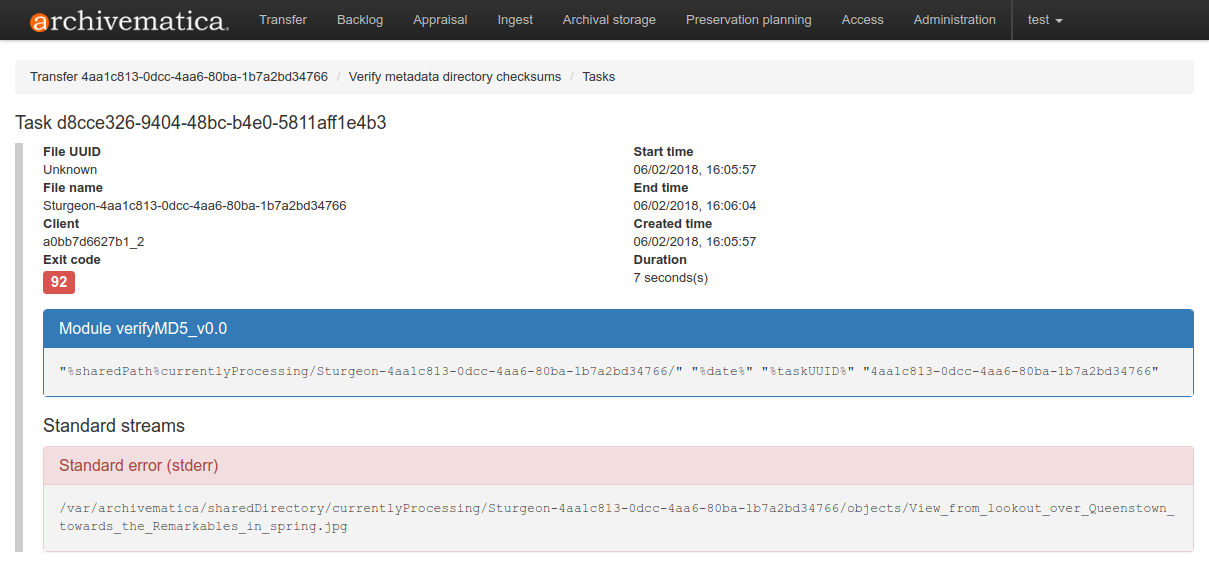Click the Standard error (stderr) header
Screen dimensions: 1209x566
pos(618,465)
